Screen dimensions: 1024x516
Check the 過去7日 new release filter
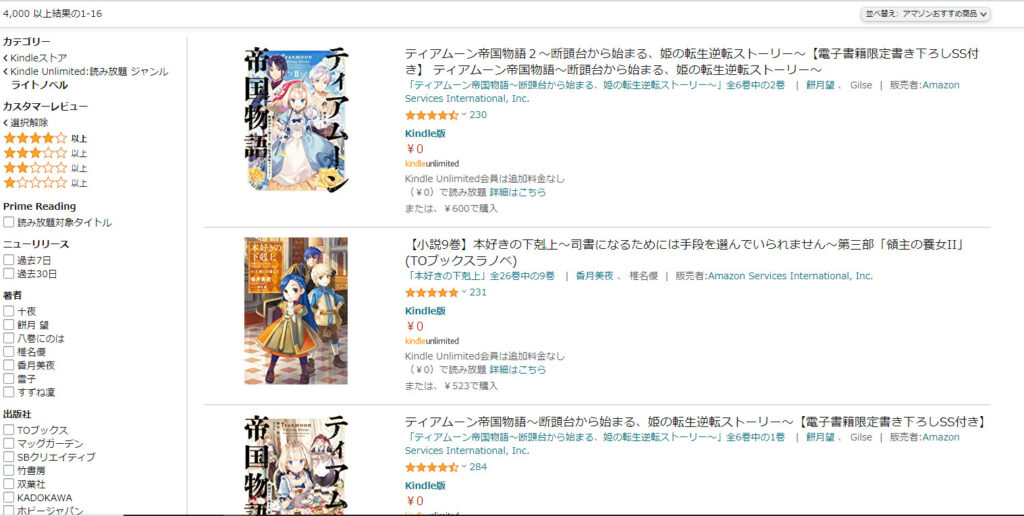click(8, 260)
